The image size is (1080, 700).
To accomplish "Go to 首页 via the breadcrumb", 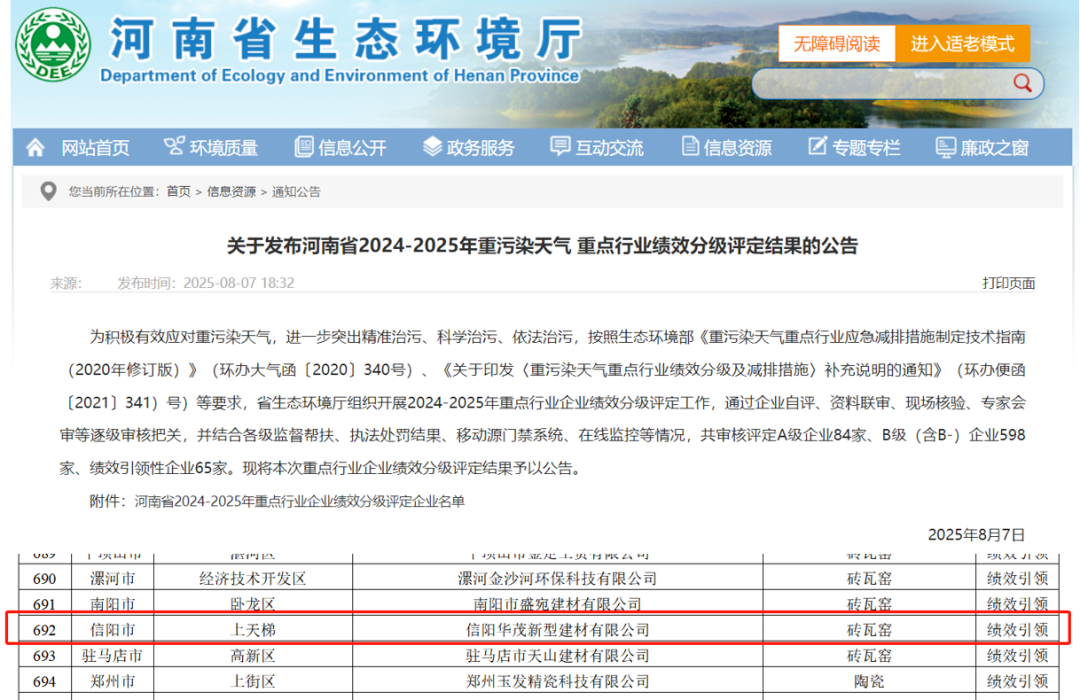I will 177,192.
